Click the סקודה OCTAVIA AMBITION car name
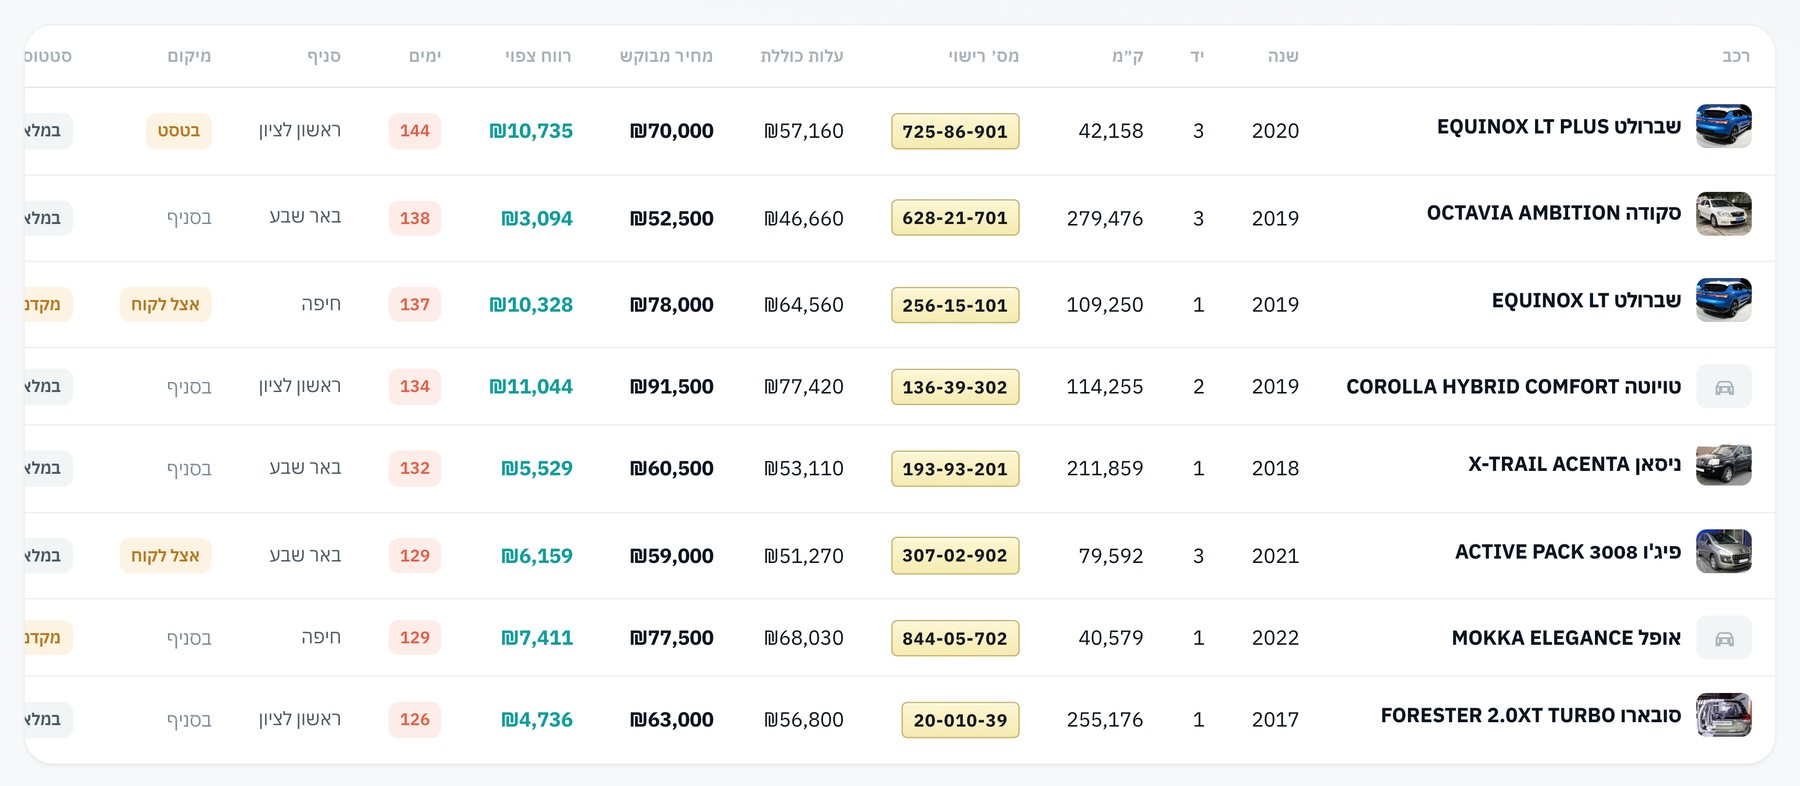 [x=1554, y=213]
